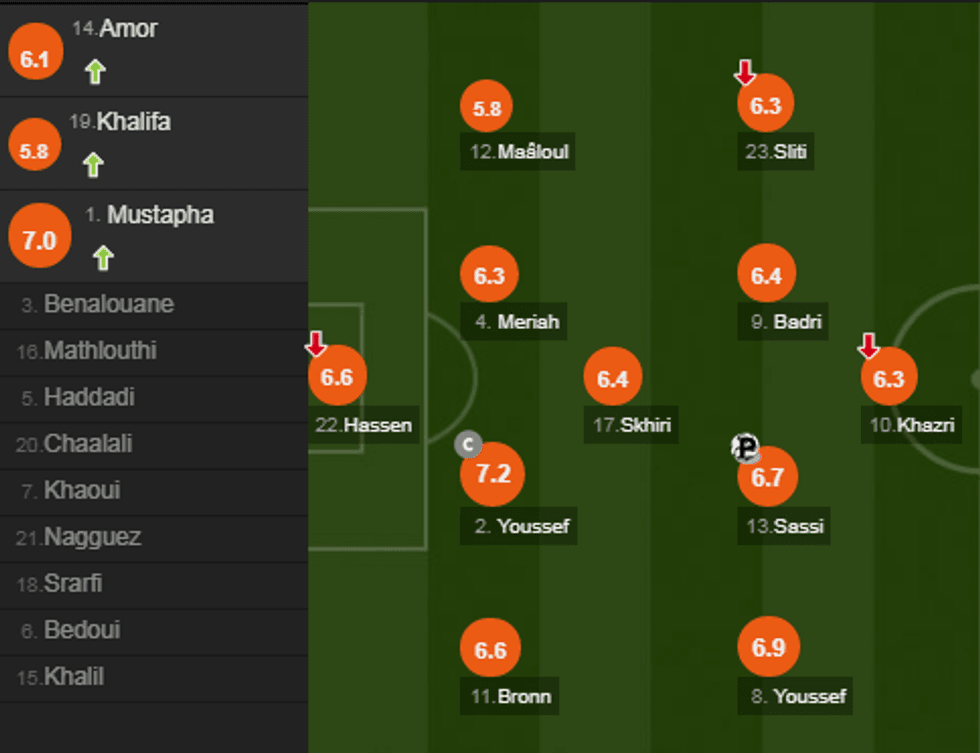Click the red substitution arrow above Sliti
The width and height of the screenshot is (980, 753).
[744, 72]
